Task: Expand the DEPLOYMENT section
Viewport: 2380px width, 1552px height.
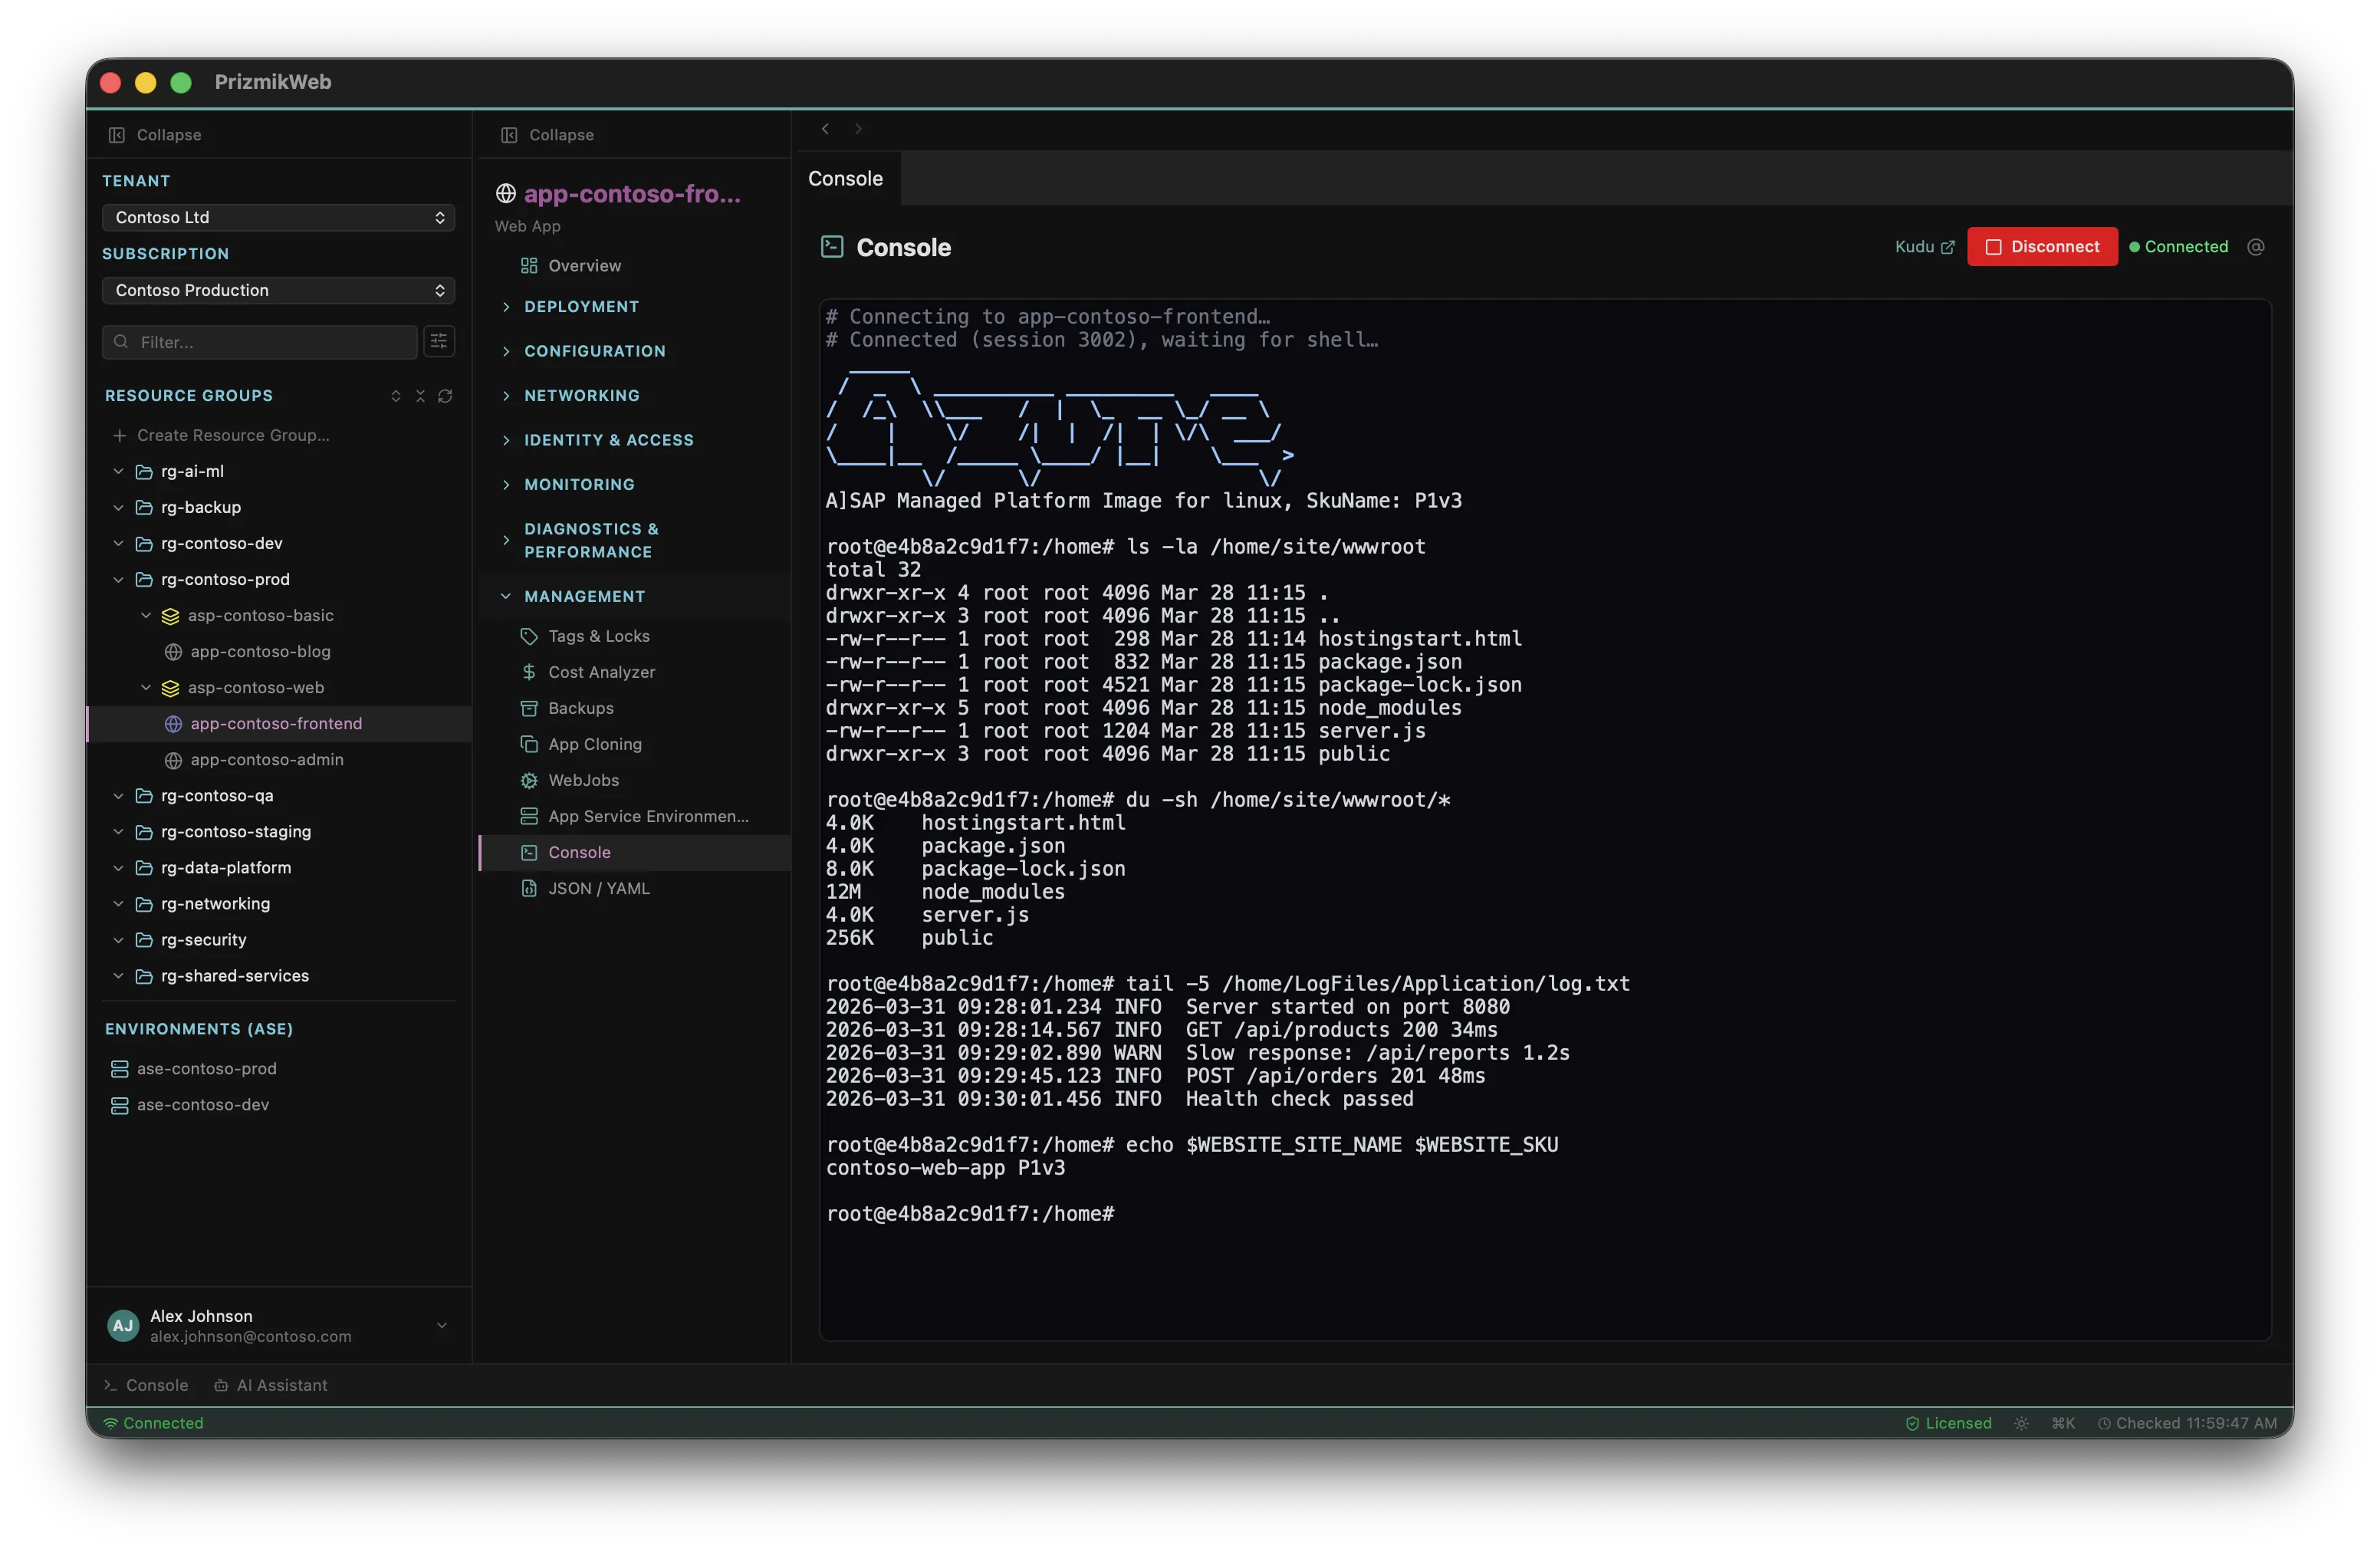Action: [x=581, y=307]
